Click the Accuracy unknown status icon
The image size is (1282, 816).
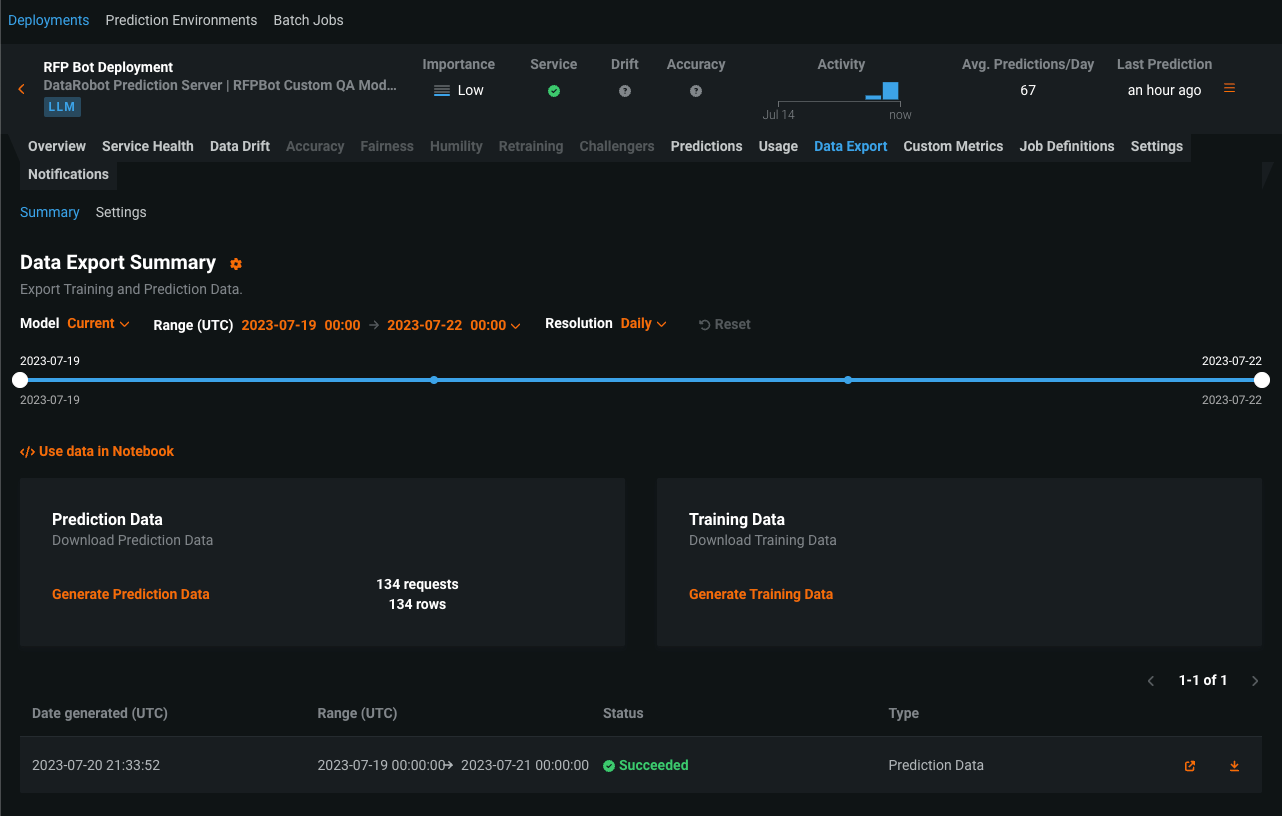[695, 91]
